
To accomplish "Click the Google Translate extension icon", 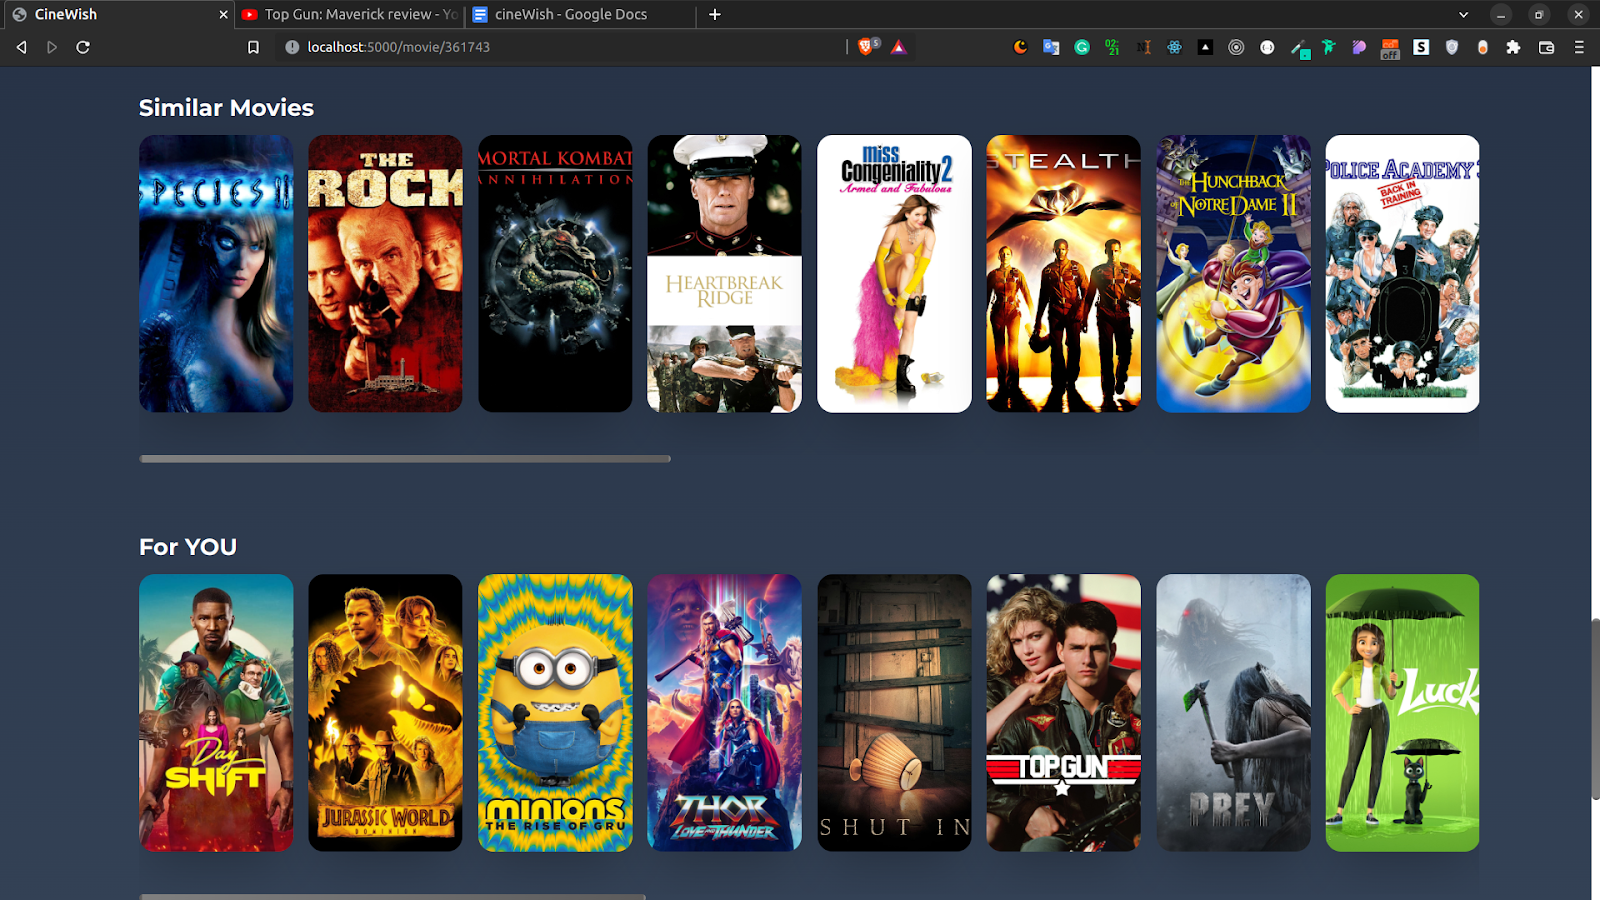I will pyautogui.click(x=1051, y=47).
